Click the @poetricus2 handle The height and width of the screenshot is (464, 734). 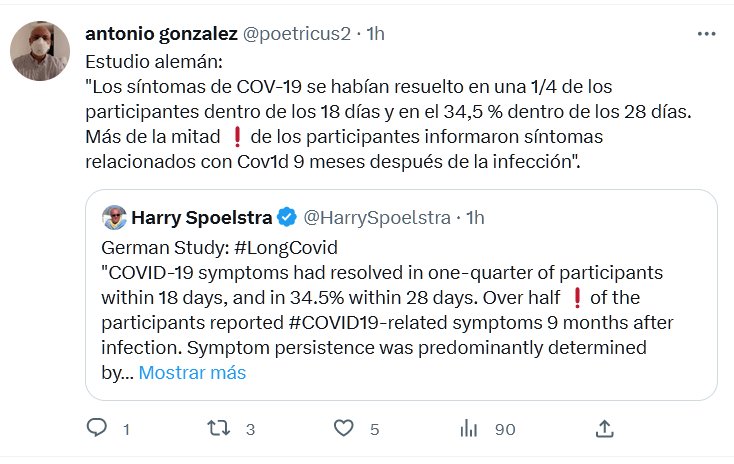pos(297,33)
